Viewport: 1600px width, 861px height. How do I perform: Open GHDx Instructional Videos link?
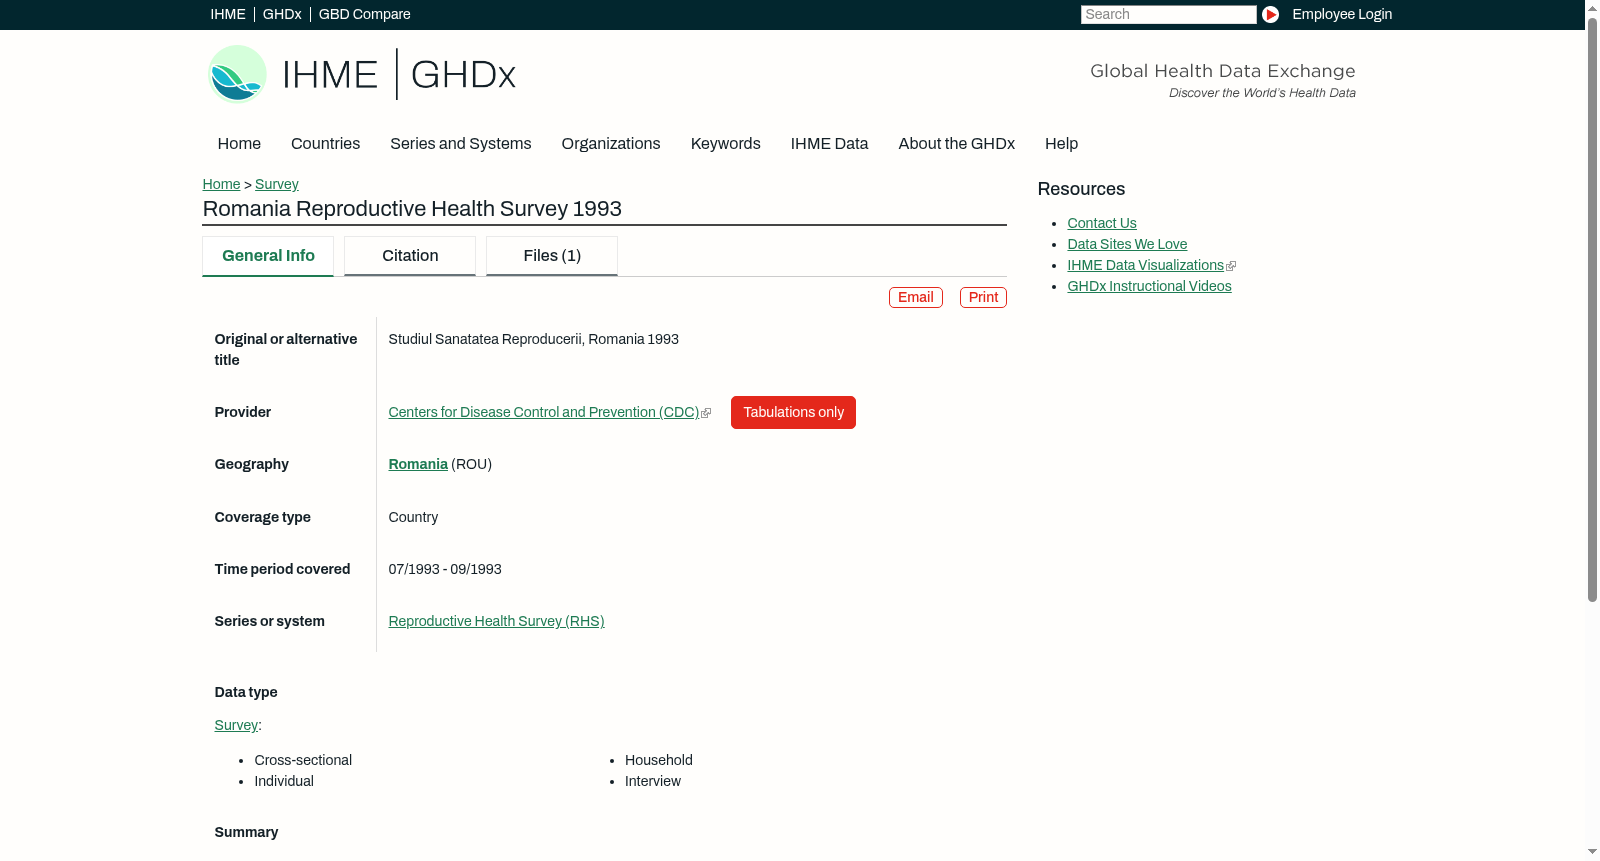[x=1149, y=287]
